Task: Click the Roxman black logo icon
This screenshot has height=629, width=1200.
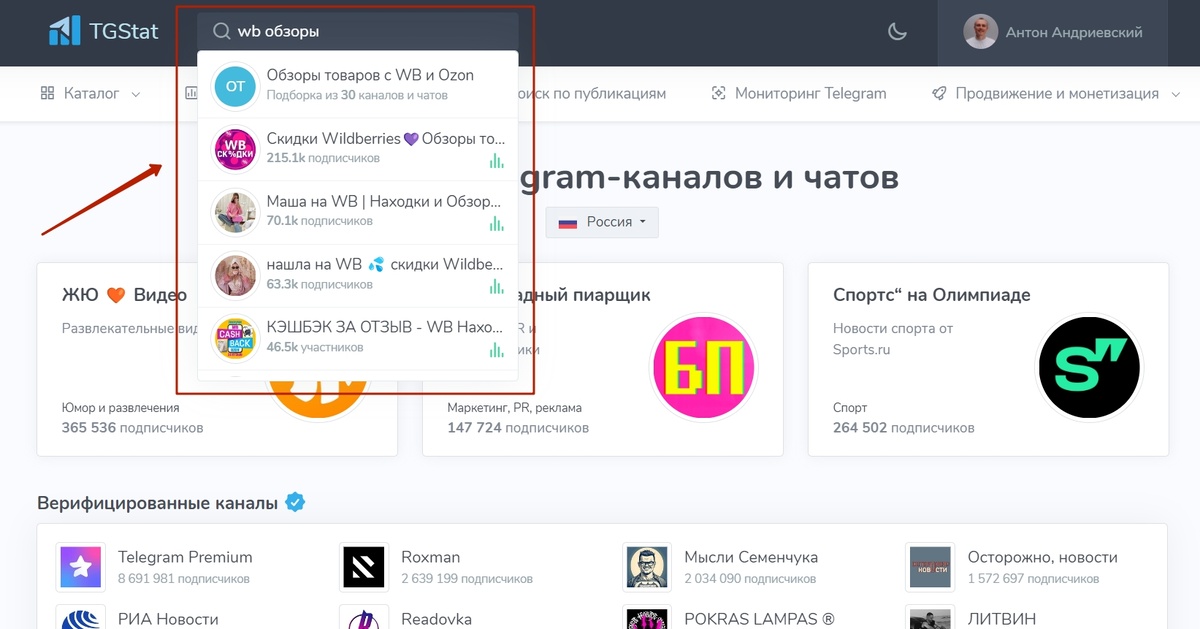Action: tap(363, 567)
